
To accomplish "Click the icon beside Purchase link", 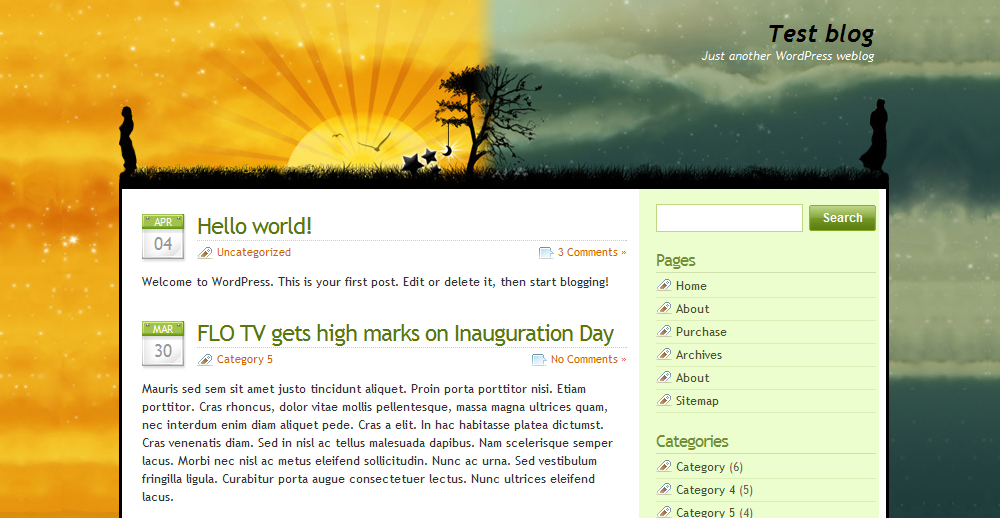I will (664, 331).
